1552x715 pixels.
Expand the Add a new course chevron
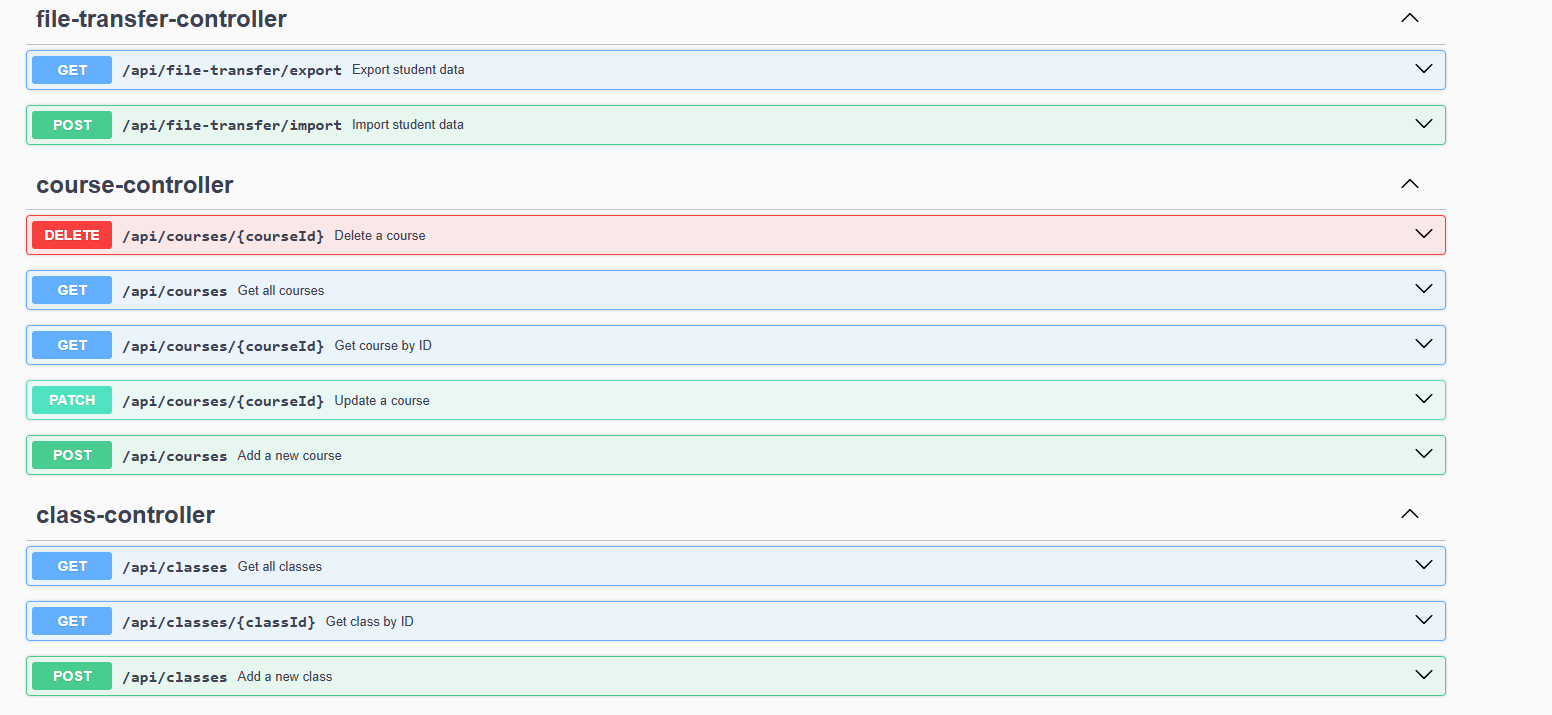pos(1424,454)
